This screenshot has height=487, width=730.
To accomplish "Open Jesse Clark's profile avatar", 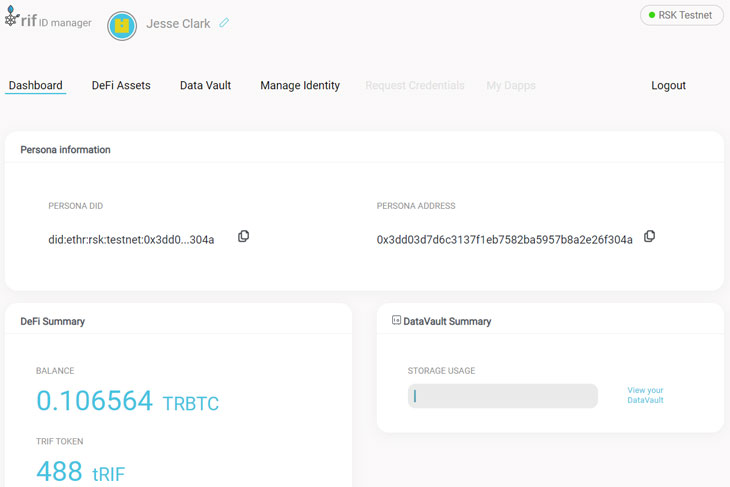I will point(122,26).
